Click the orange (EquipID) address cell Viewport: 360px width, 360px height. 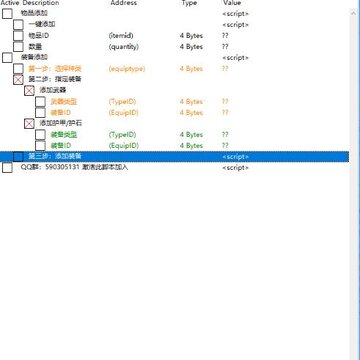[x=123, y=113]
